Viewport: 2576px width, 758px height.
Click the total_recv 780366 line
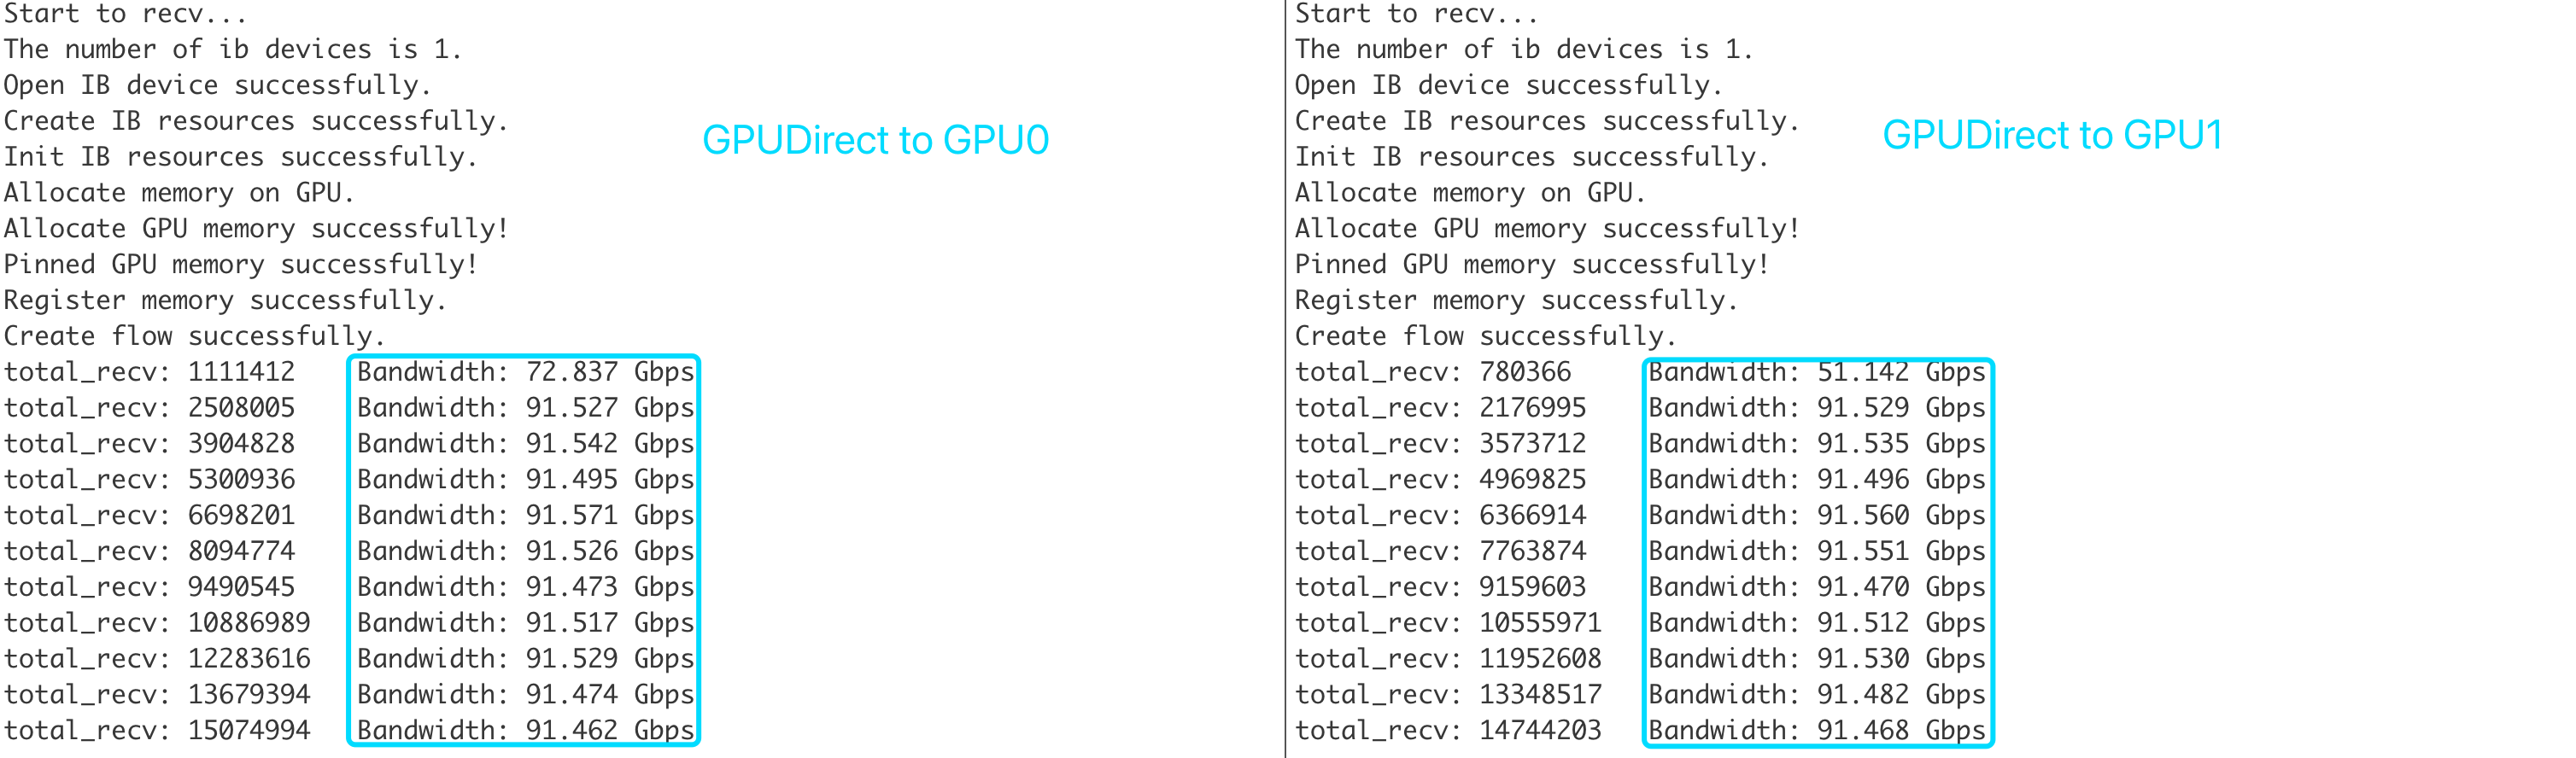coord(1432,372)
